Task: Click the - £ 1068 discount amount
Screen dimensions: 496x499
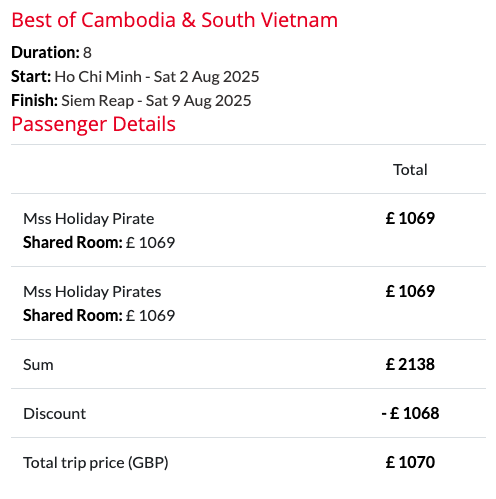Action: coord(410,413)
